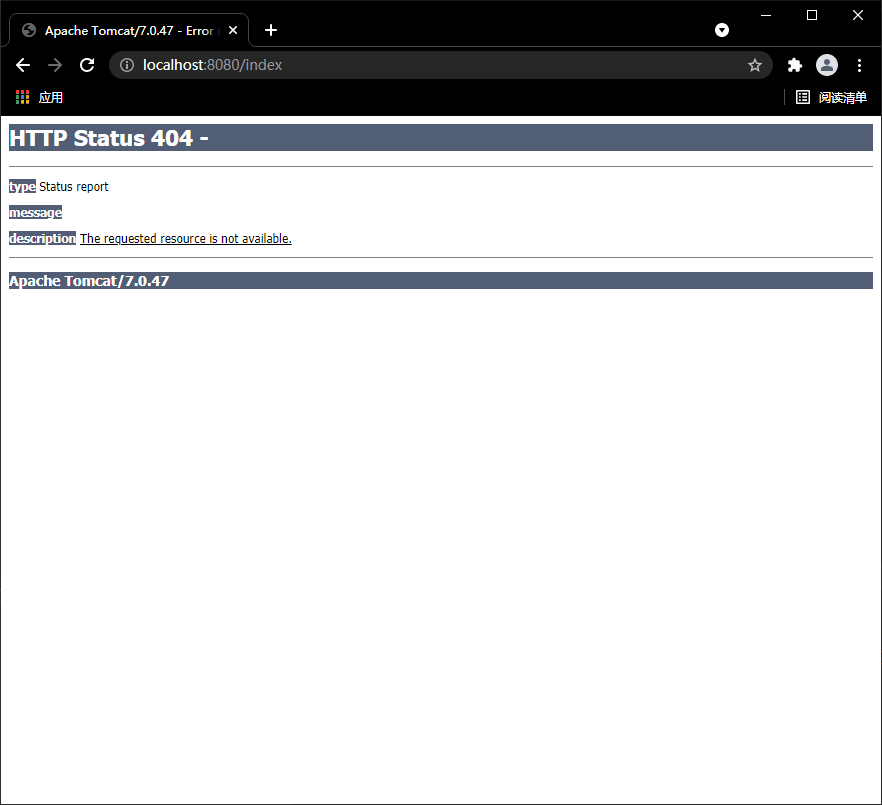Focus the address bar showing localhost:8080/index
Screen dimensions: 882x805
coord(442,65)
